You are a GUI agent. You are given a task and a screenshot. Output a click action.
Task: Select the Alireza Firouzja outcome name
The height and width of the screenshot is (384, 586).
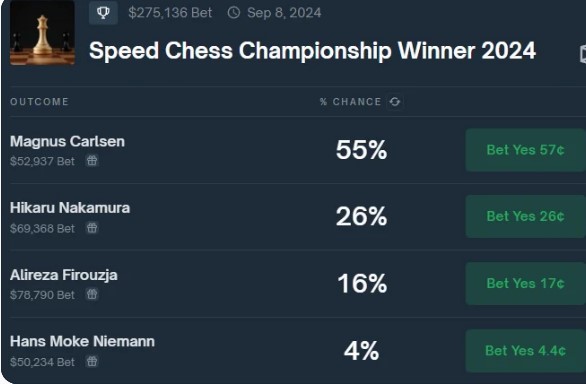[64, 275]
